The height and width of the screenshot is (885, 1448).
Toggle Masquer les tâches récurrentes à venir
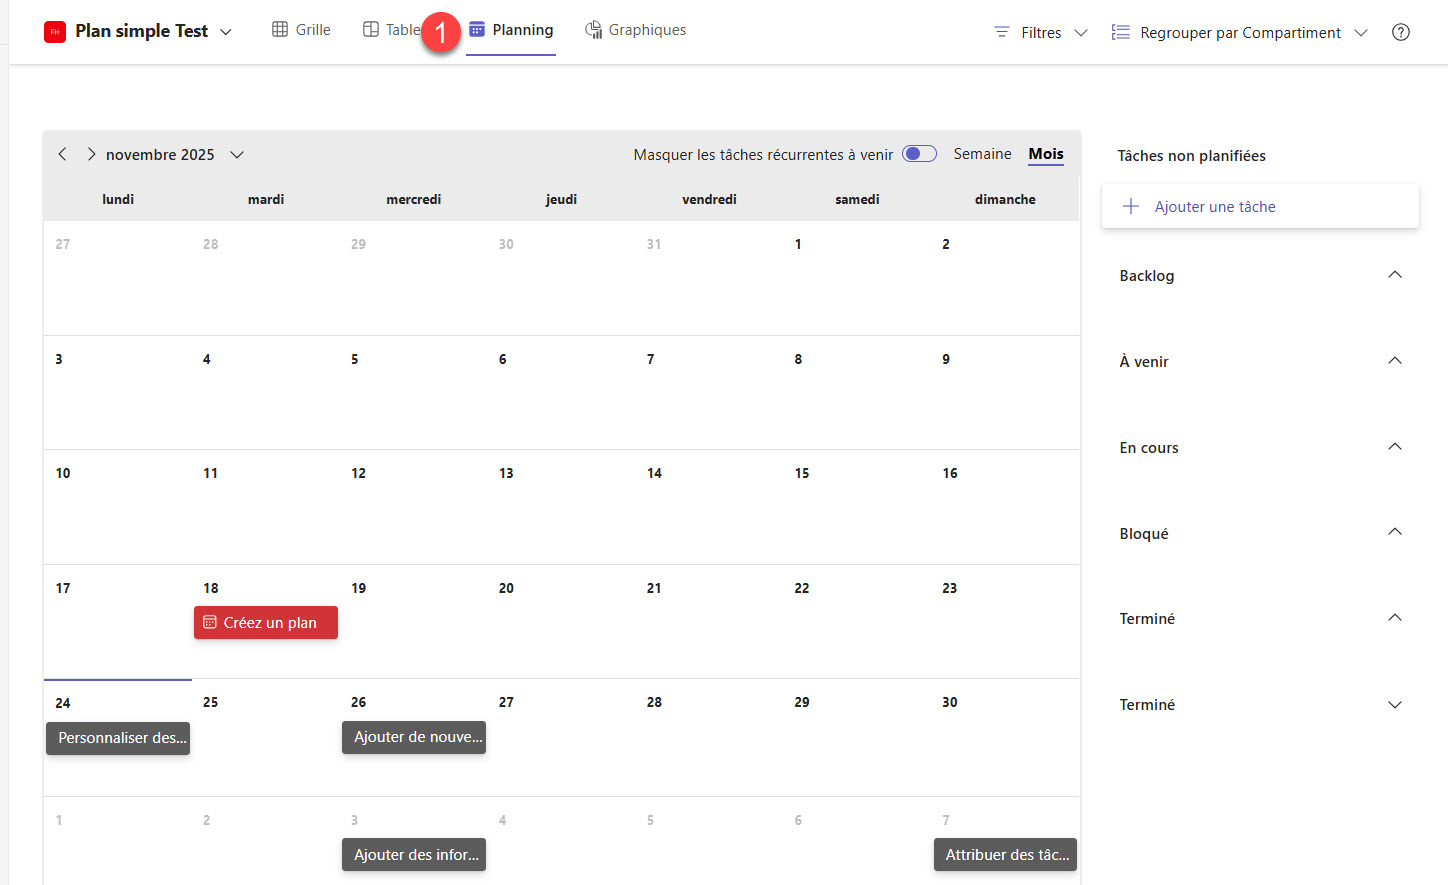pyautogui.click(x=919, y=154)
